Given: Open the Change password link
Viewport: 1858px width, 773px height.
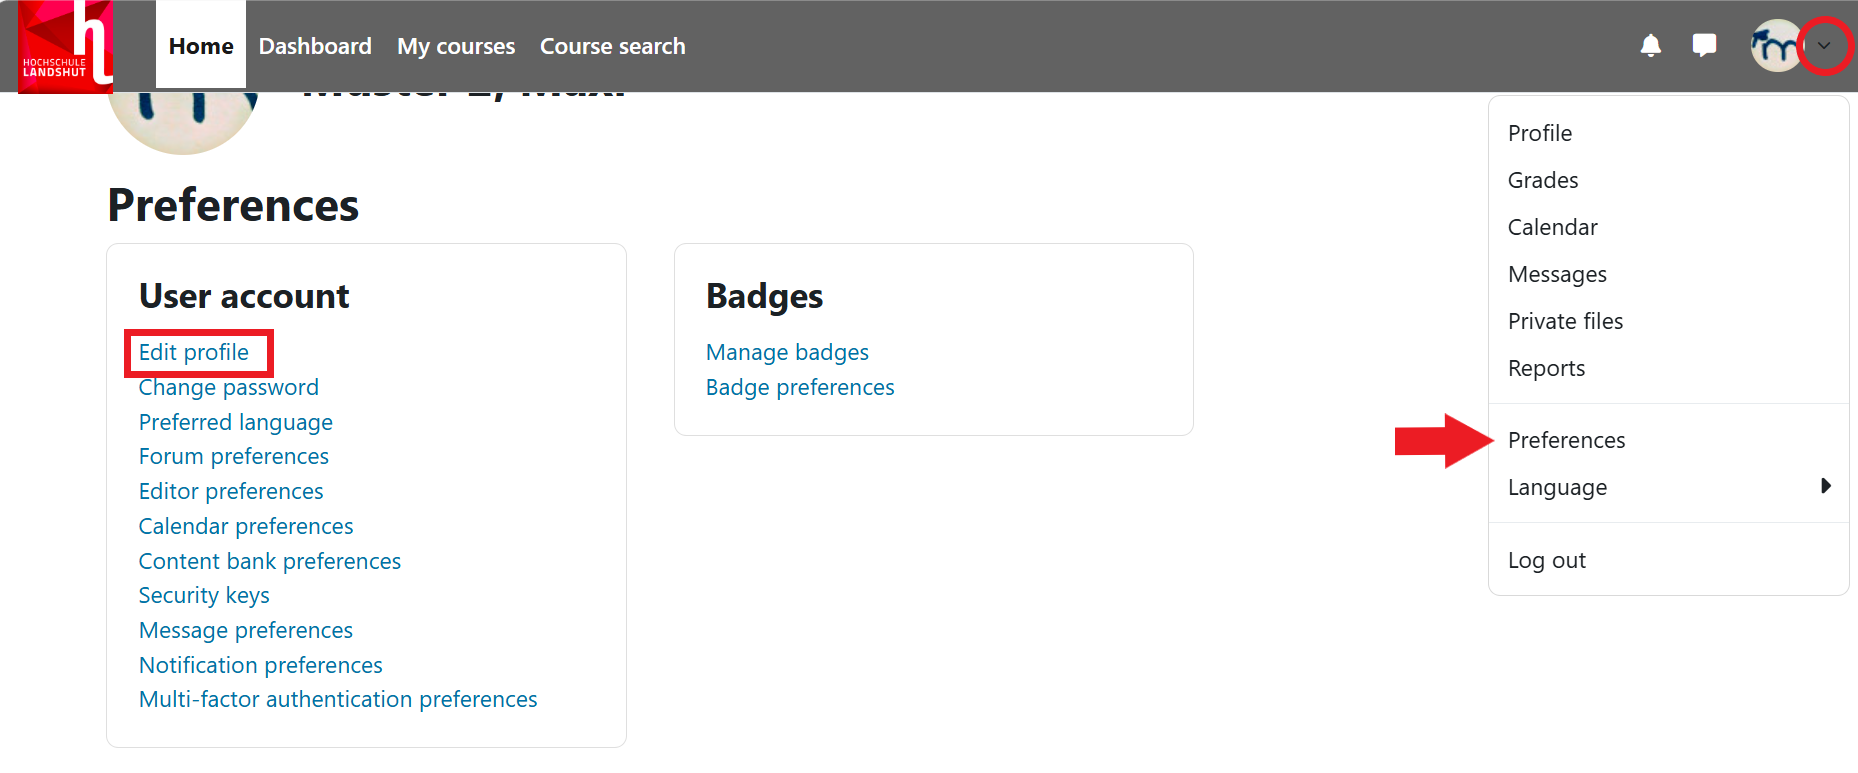Looking at the screenshot, I should click(x=228, y=387).
